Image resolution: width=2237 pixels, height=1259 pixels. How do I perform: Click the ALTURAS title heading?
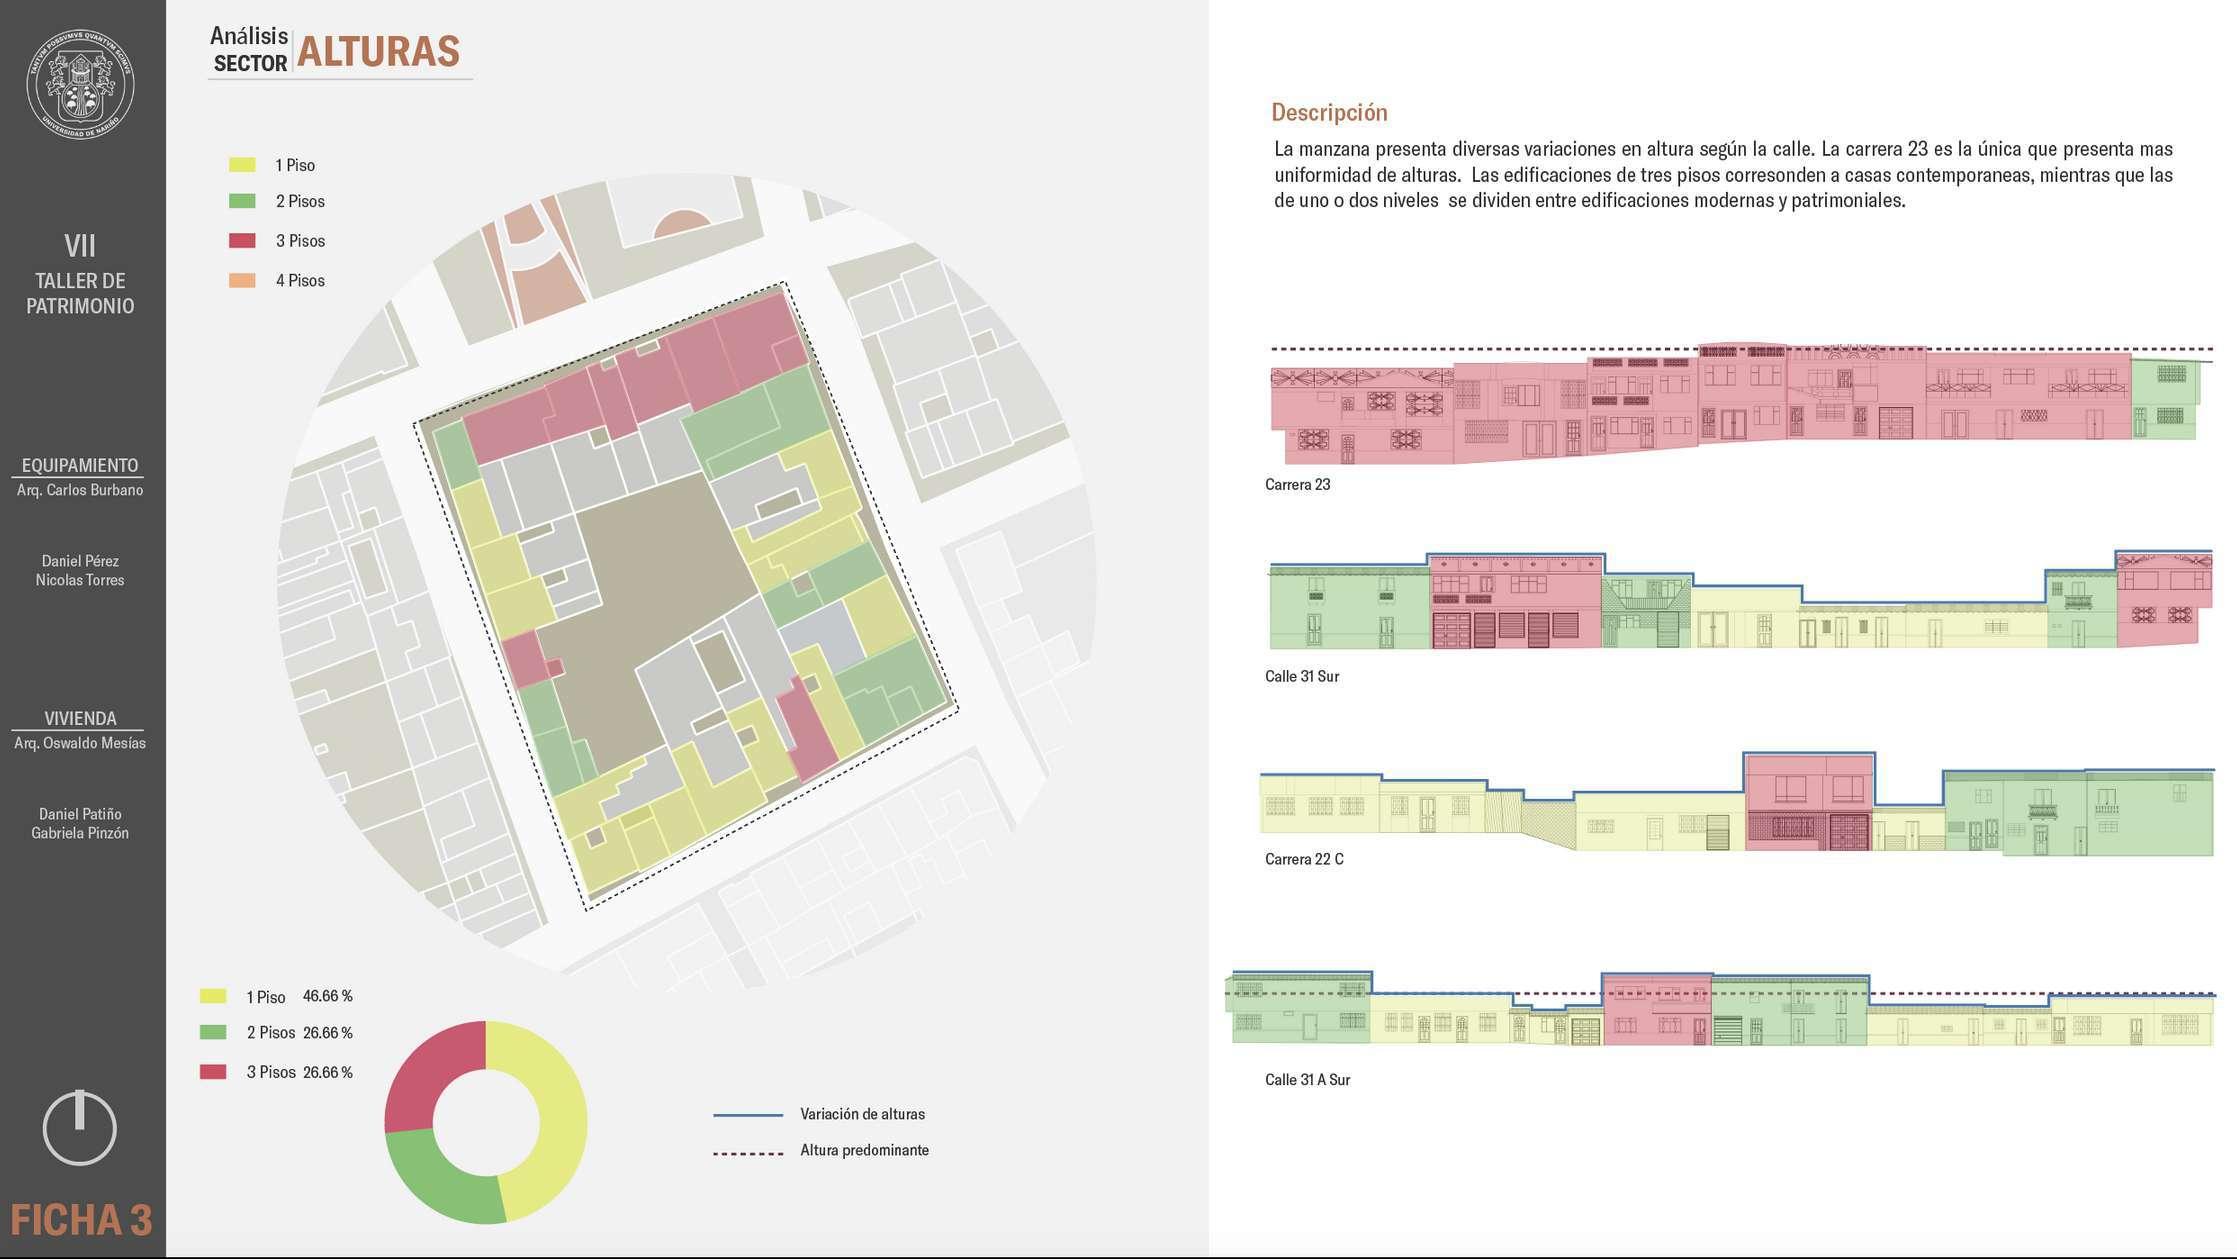[378, 51]
